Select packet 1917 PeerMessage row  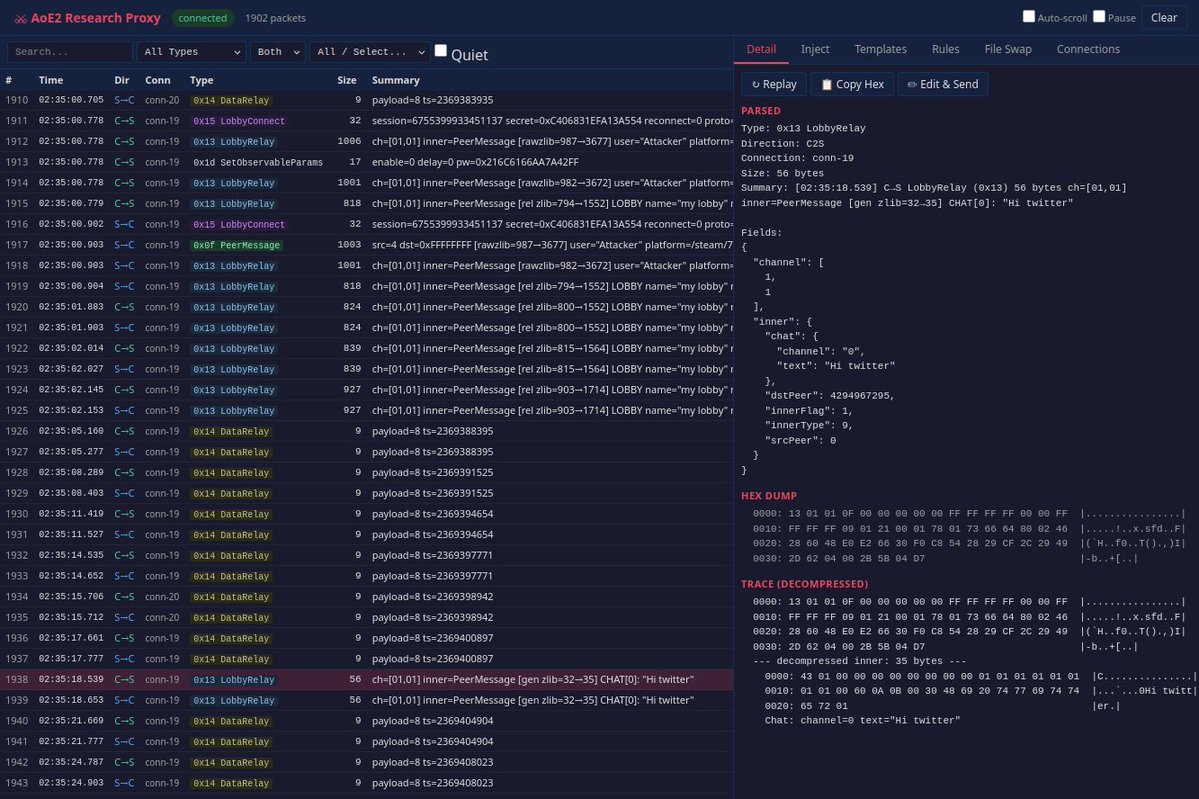[x=367, y=245]
